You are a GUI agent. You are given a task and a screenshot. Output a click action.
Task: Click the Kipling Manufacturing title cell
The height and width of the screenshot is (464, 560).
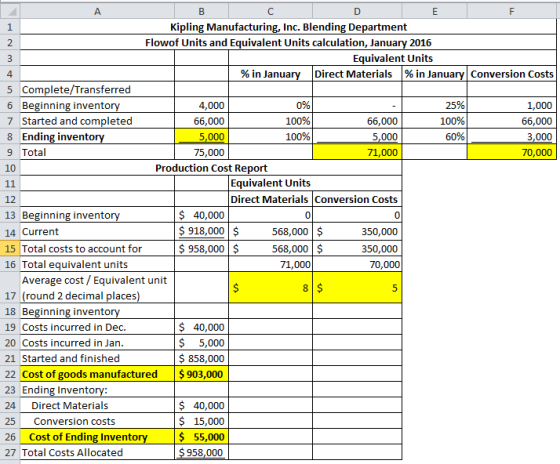(x=288, y=27)
